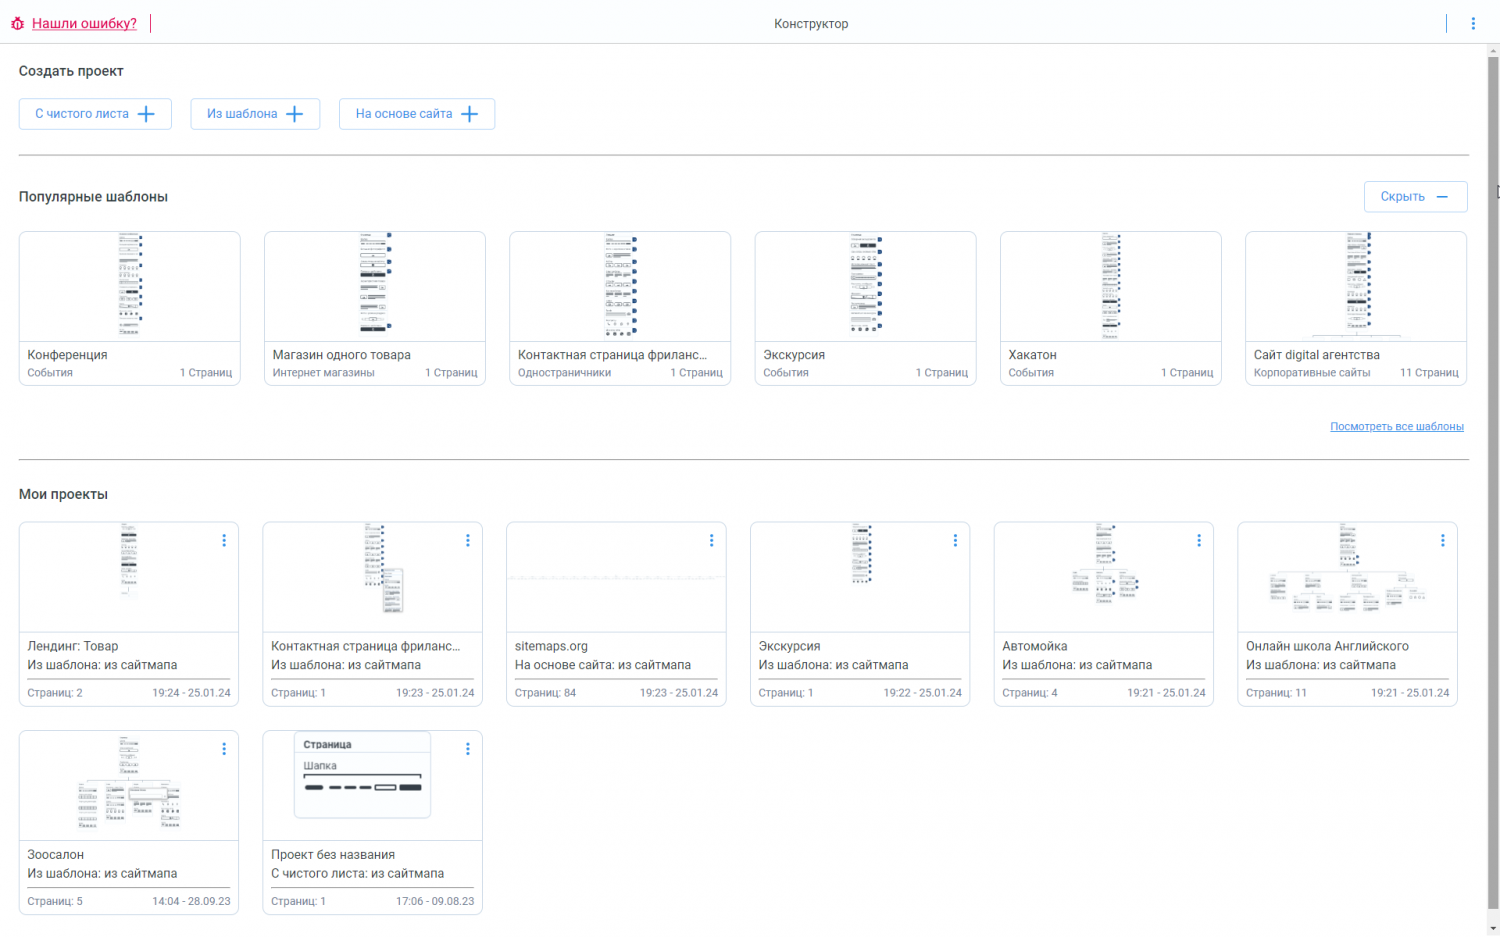
Task: Open options menu for sitemaps.org project
Action: coord(711,540)
